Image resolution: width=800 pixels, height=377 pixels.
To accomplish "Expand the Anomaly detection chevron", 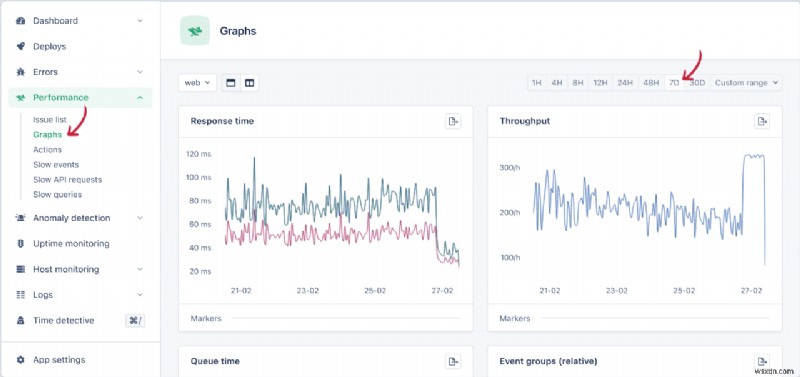I will [x=140, y=218].
